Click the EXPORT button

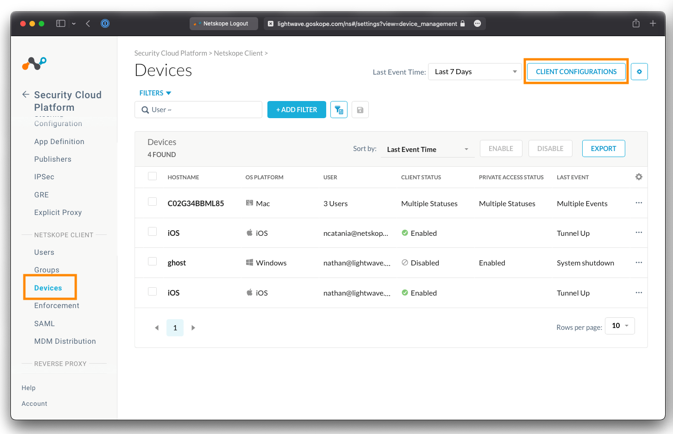click(x=603, y=149)
